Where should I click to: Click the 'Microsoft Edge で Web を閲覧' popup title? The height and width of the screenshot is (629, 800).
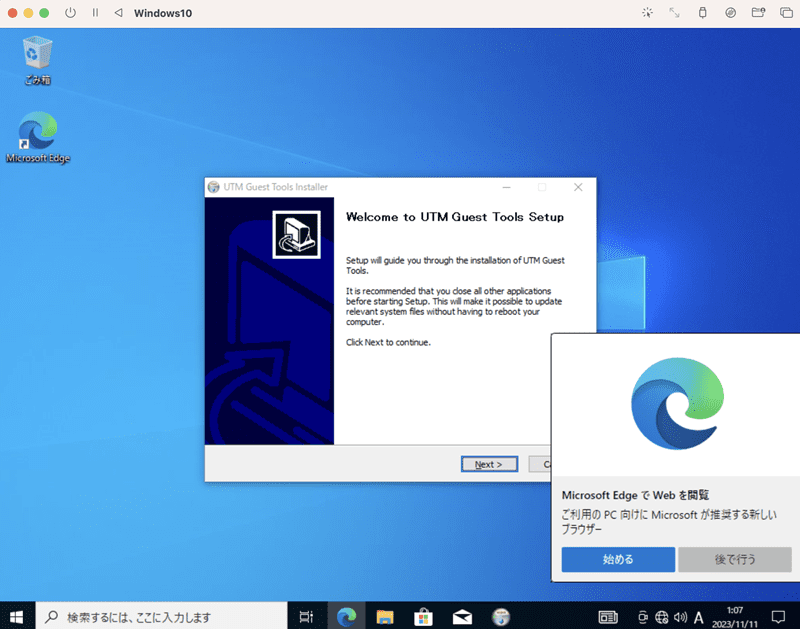click(635, 495)
